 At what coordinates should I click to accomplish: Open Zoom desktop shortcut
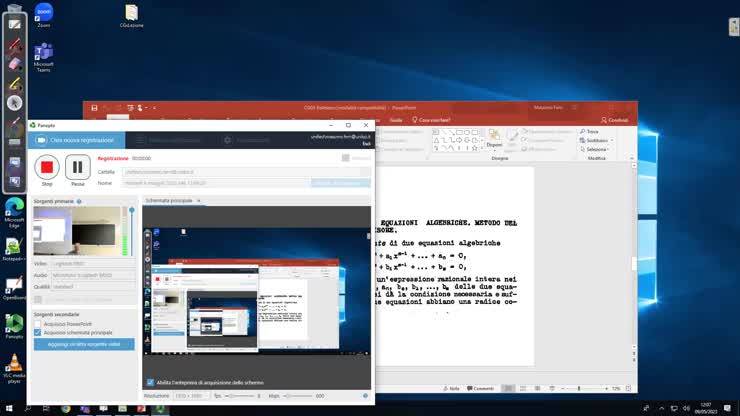coord(43,14)
